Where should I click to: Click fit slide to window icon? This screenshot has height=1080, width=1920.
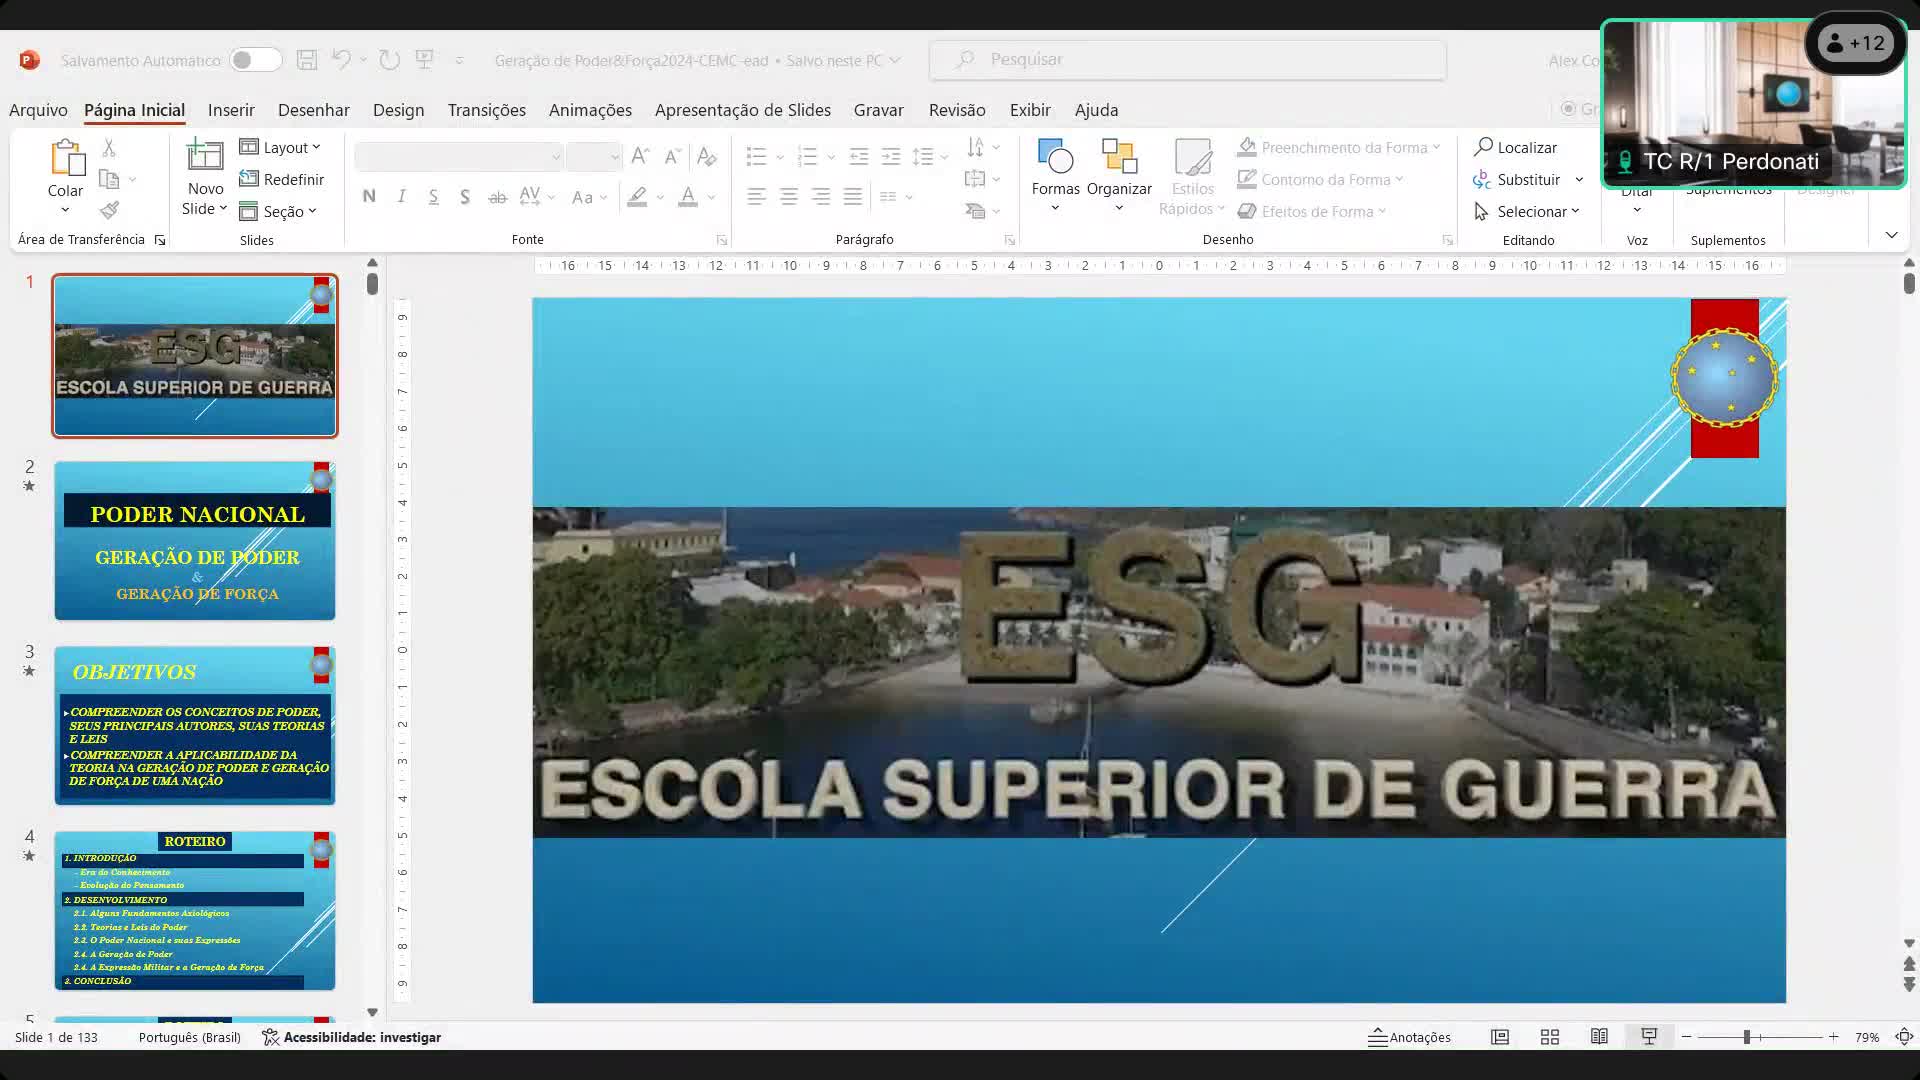click(1903, 1037)
